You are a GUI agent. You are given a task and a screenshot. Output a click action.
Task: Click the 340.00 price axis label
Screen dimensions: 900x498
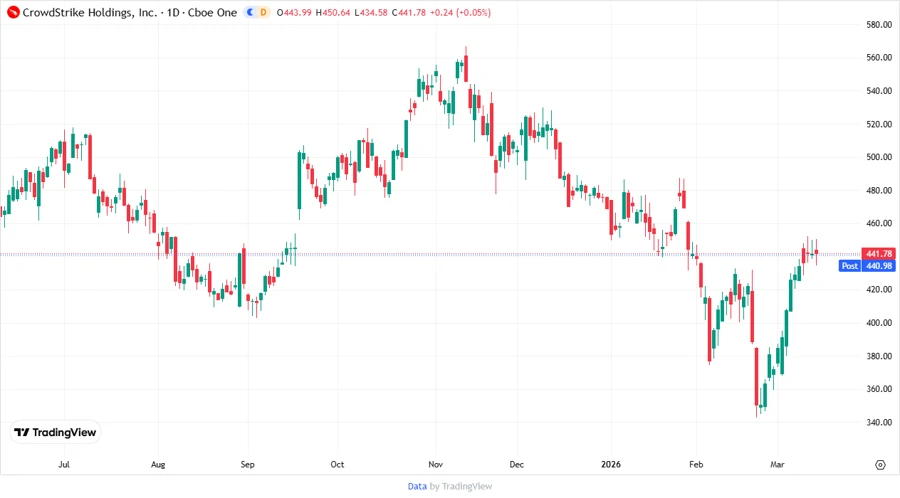[879, 422]
